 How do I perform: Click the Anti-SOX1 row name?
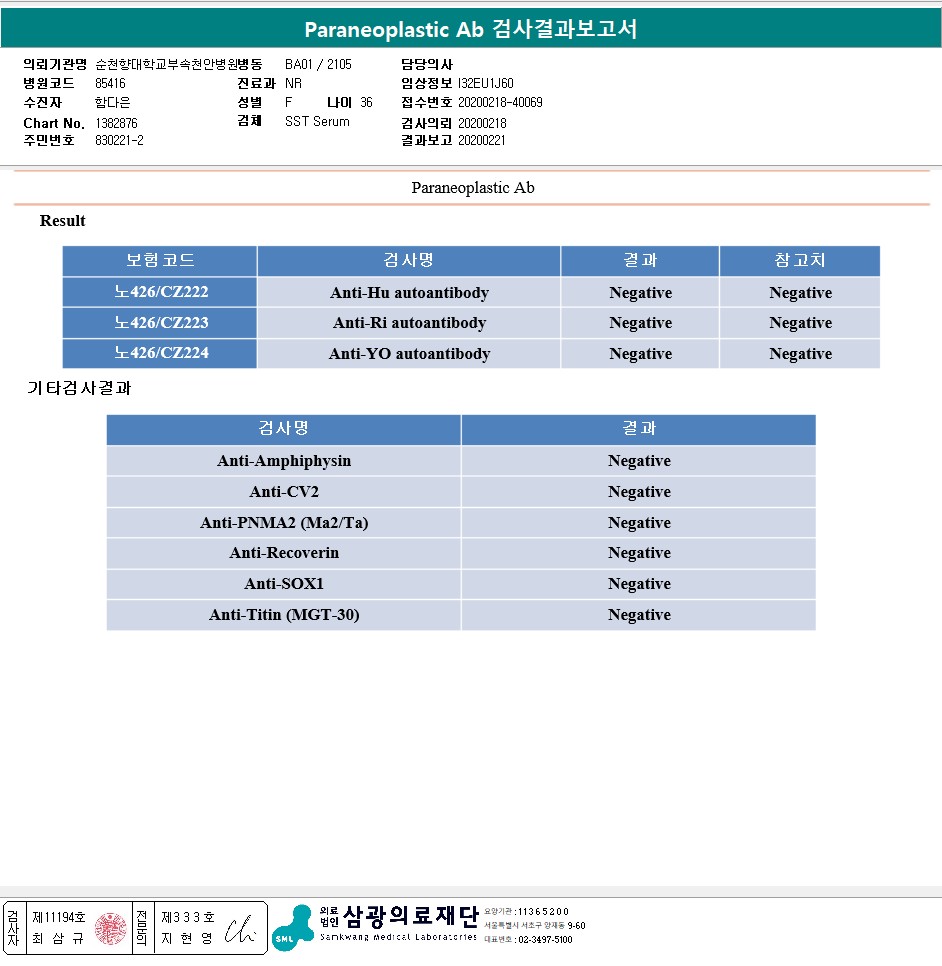coord(284,583)
